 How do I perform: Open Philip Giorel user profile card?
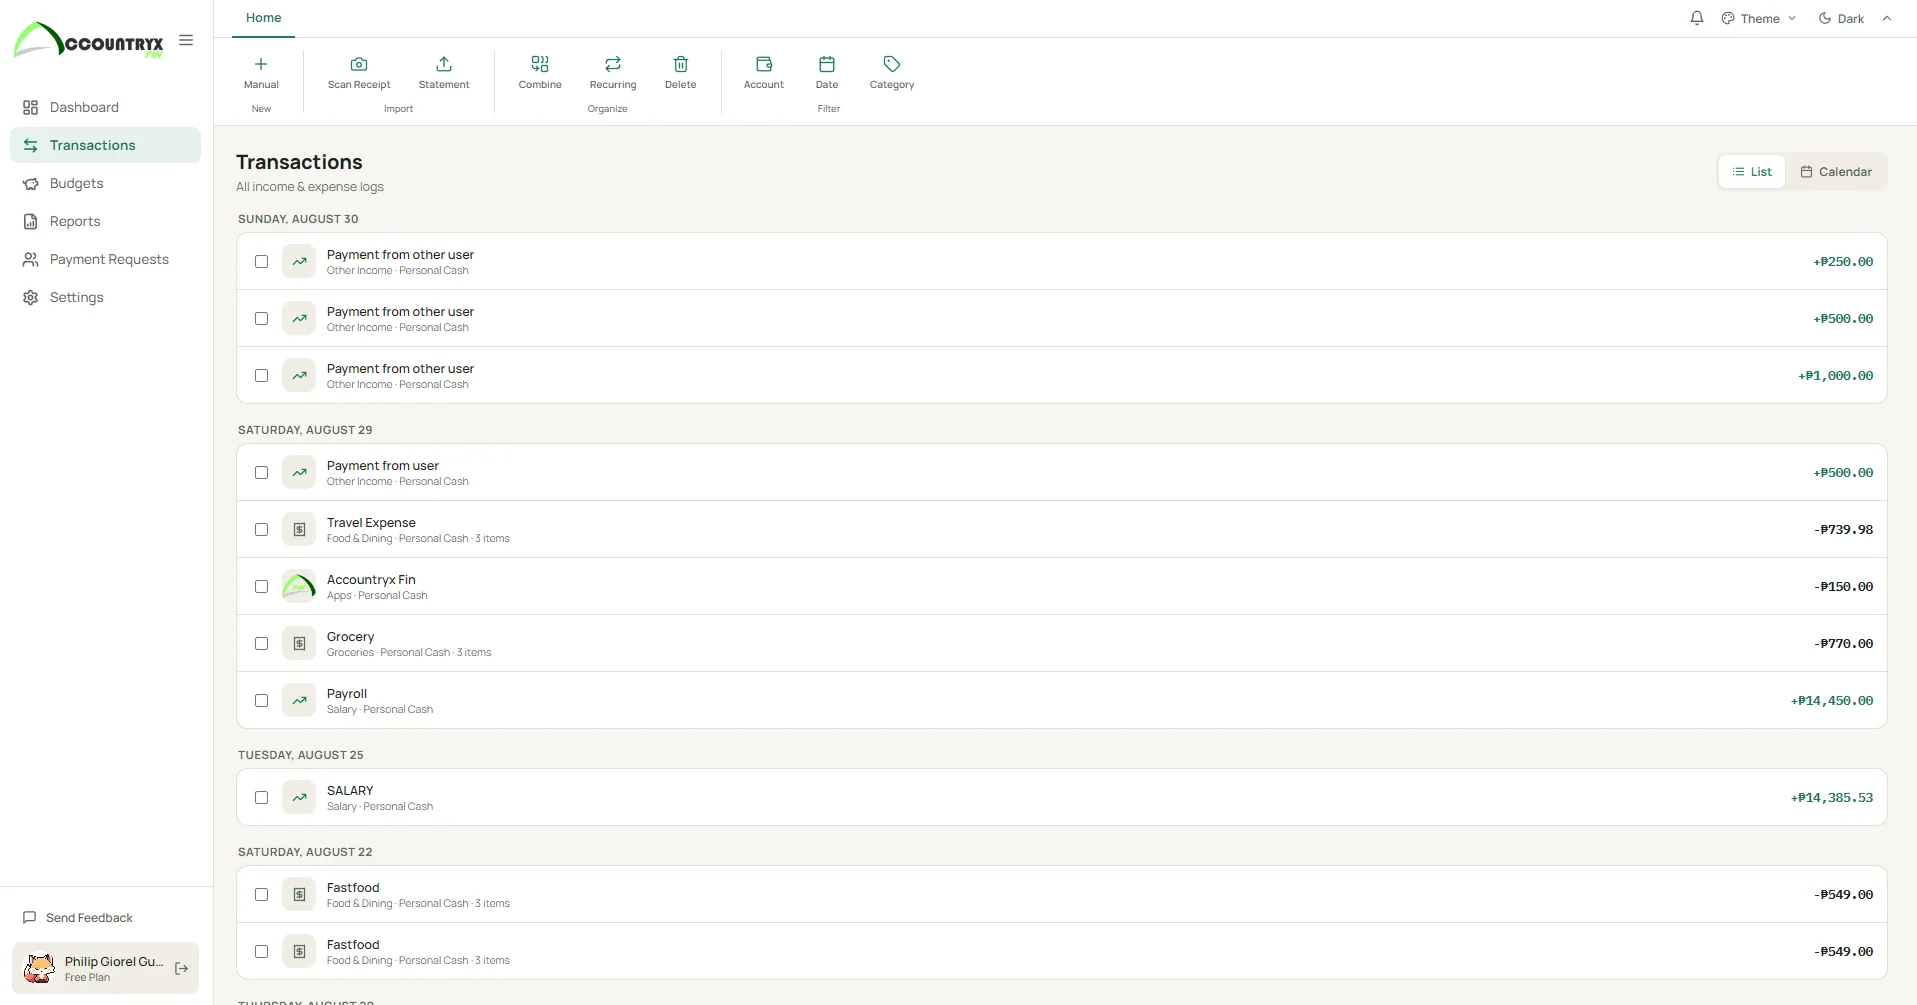pos(105,968)
